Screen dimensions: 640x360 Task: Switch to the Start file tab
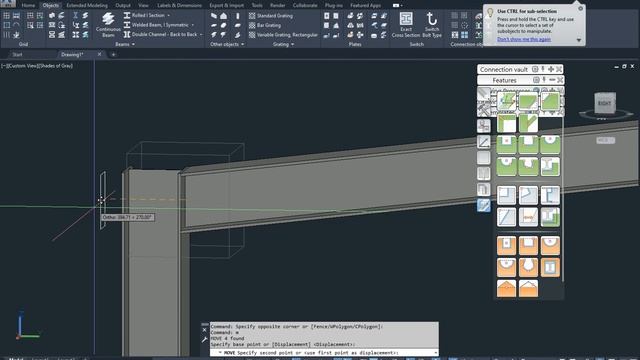(x=18, y=54)
